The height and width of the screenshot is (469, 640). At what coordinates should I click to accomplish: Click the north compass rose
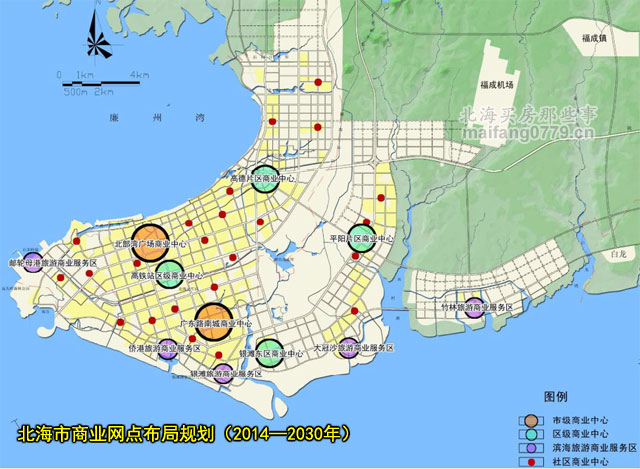98,42
